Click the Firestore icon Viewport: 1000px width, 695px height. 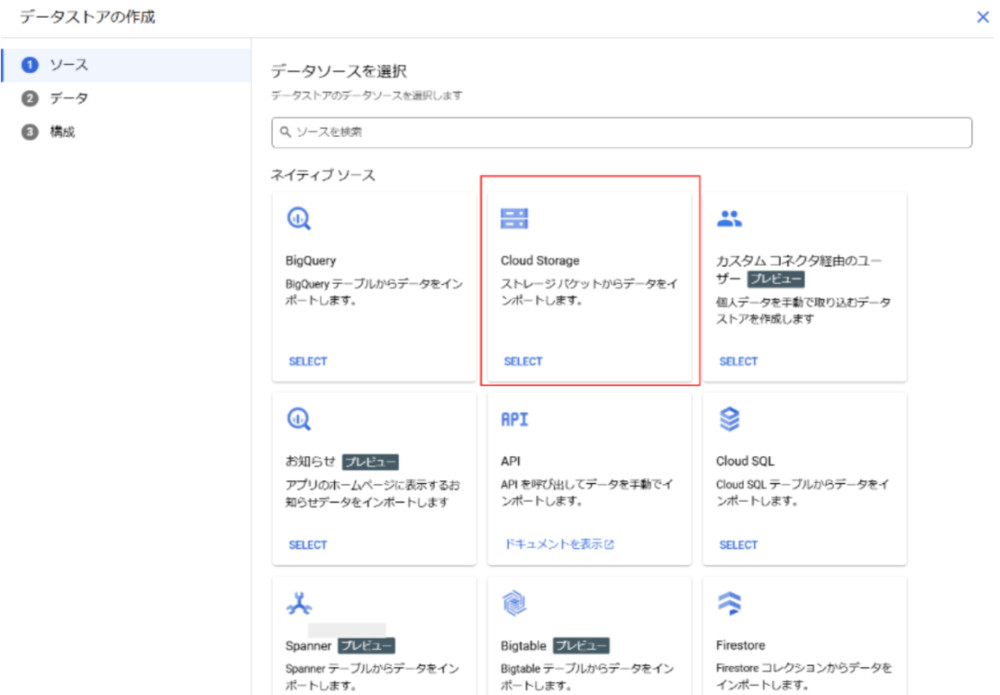tap(730, 604)
